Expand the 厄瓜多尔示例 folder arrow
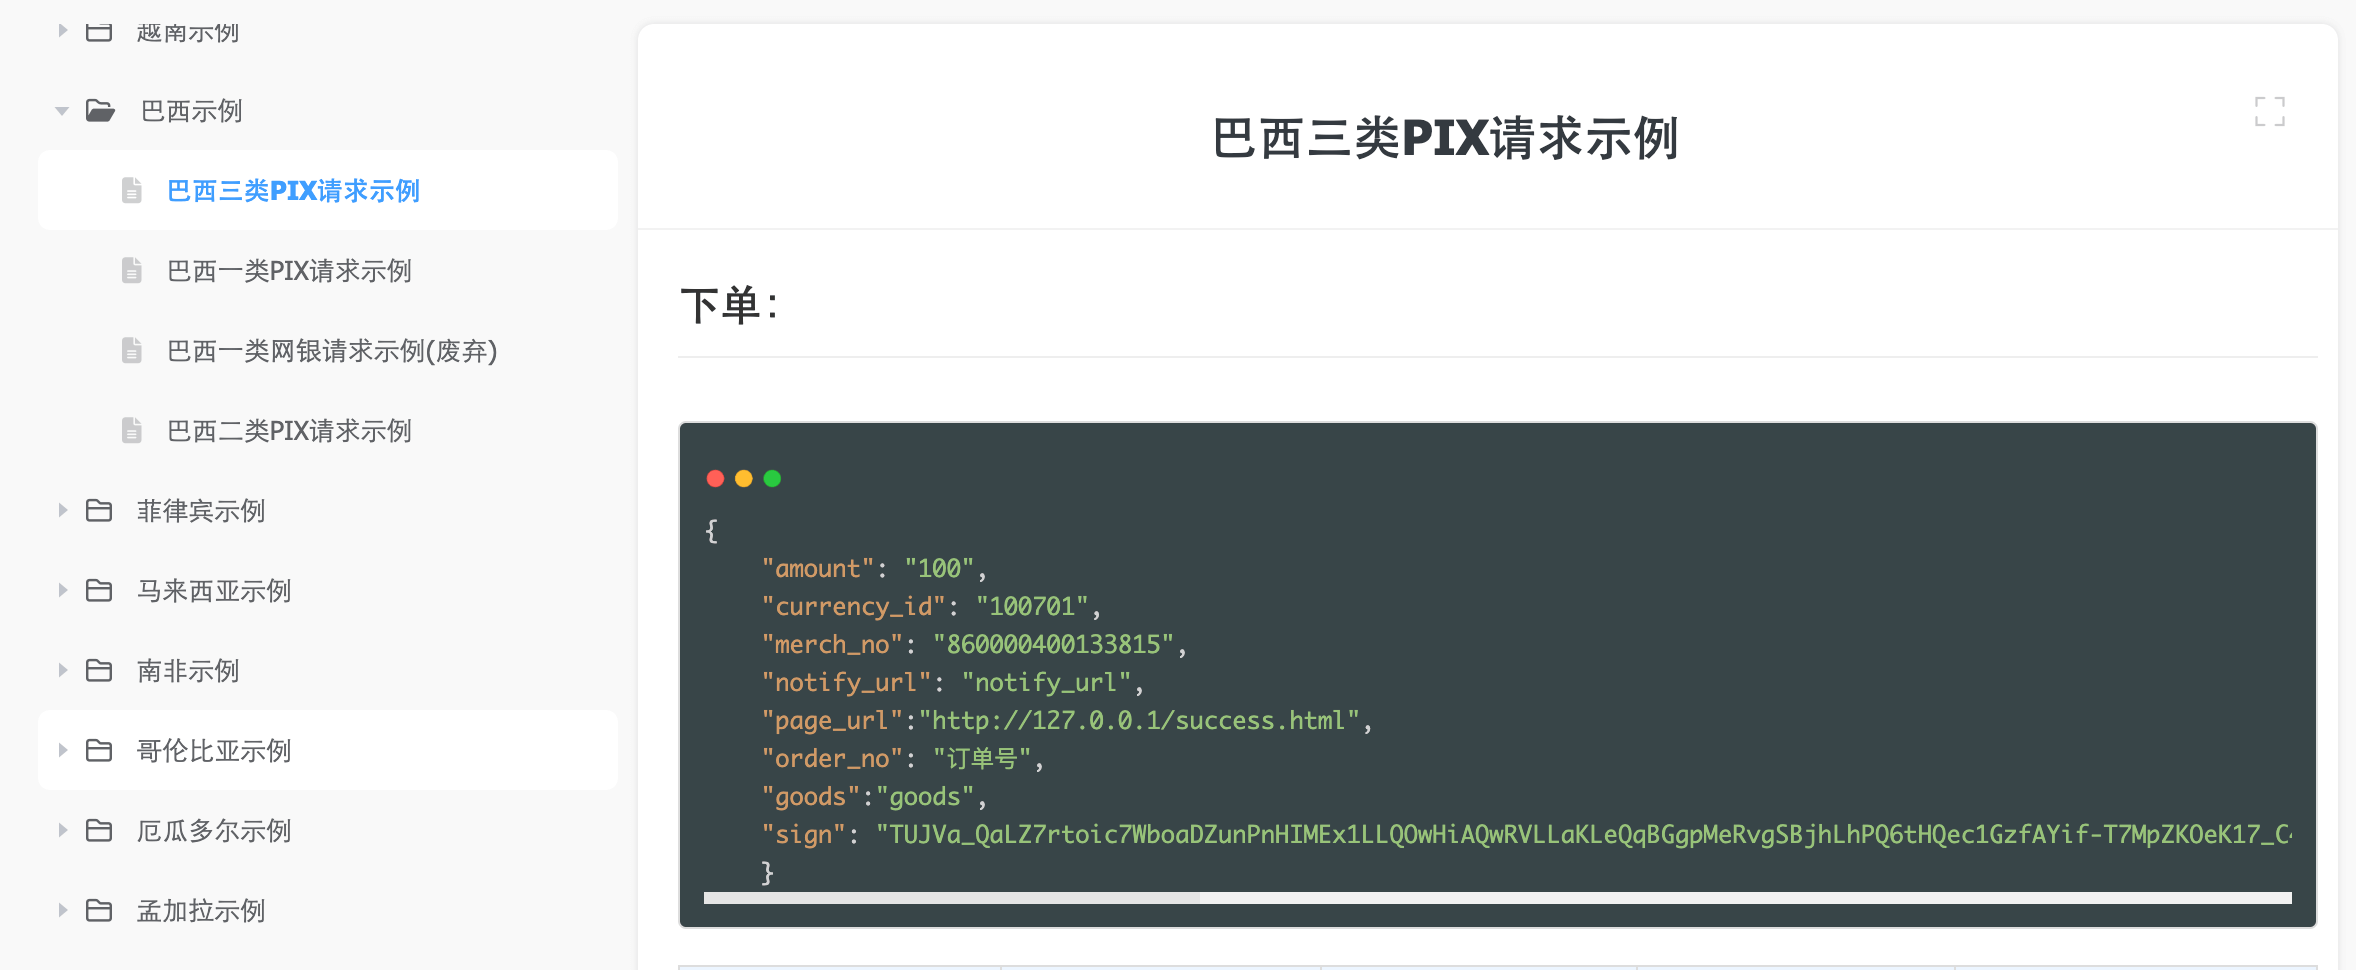2356x970 pixels. pyautogui.click(x=62, y=830)
